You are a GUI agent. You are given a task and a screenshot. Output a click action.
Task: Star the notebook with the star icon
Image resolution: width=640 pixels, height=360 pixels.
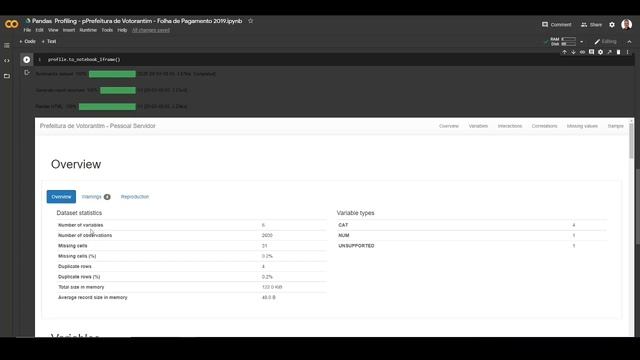pyautogui.click(x=251, y=21)
